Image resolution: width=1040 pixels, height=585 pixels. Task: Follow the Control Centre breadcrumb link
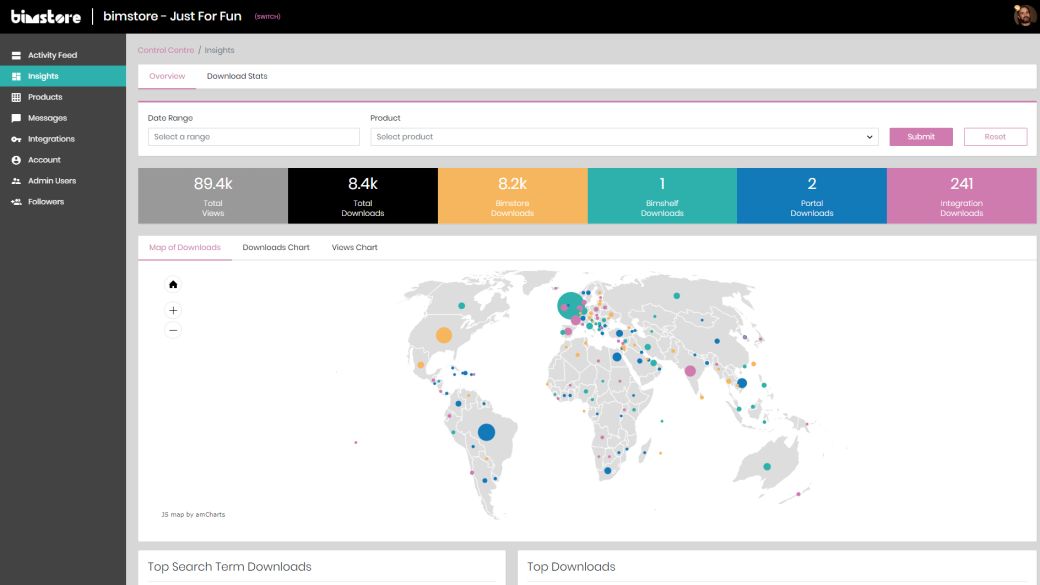click(166, 50)
